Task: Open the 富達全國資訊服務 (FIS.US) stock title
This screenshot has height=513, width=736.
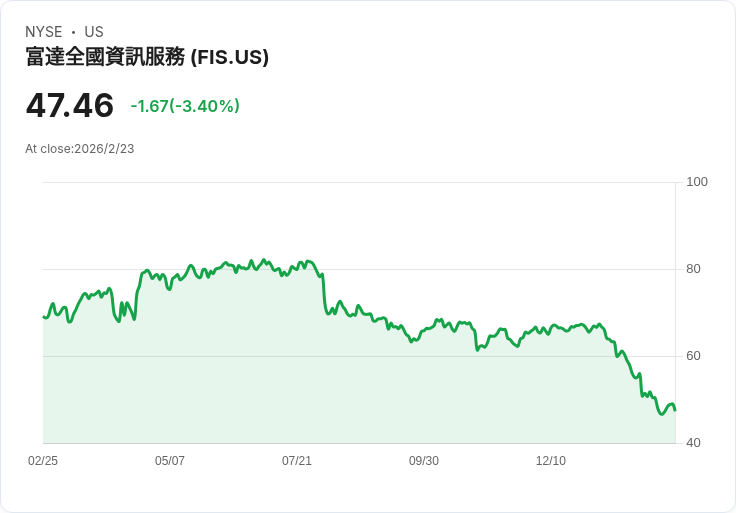Action: tap(147, 58)
